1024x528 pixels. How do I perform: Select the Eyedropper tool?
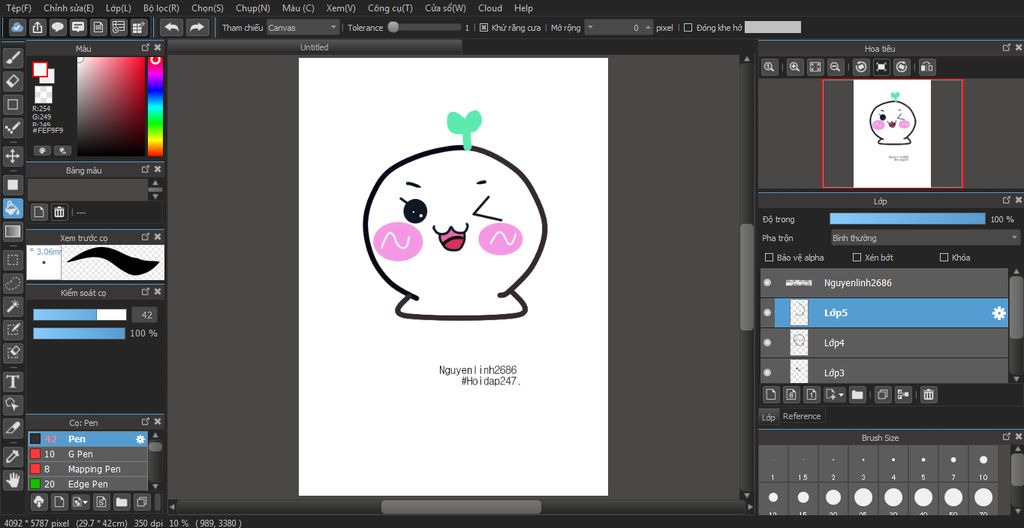13,455
